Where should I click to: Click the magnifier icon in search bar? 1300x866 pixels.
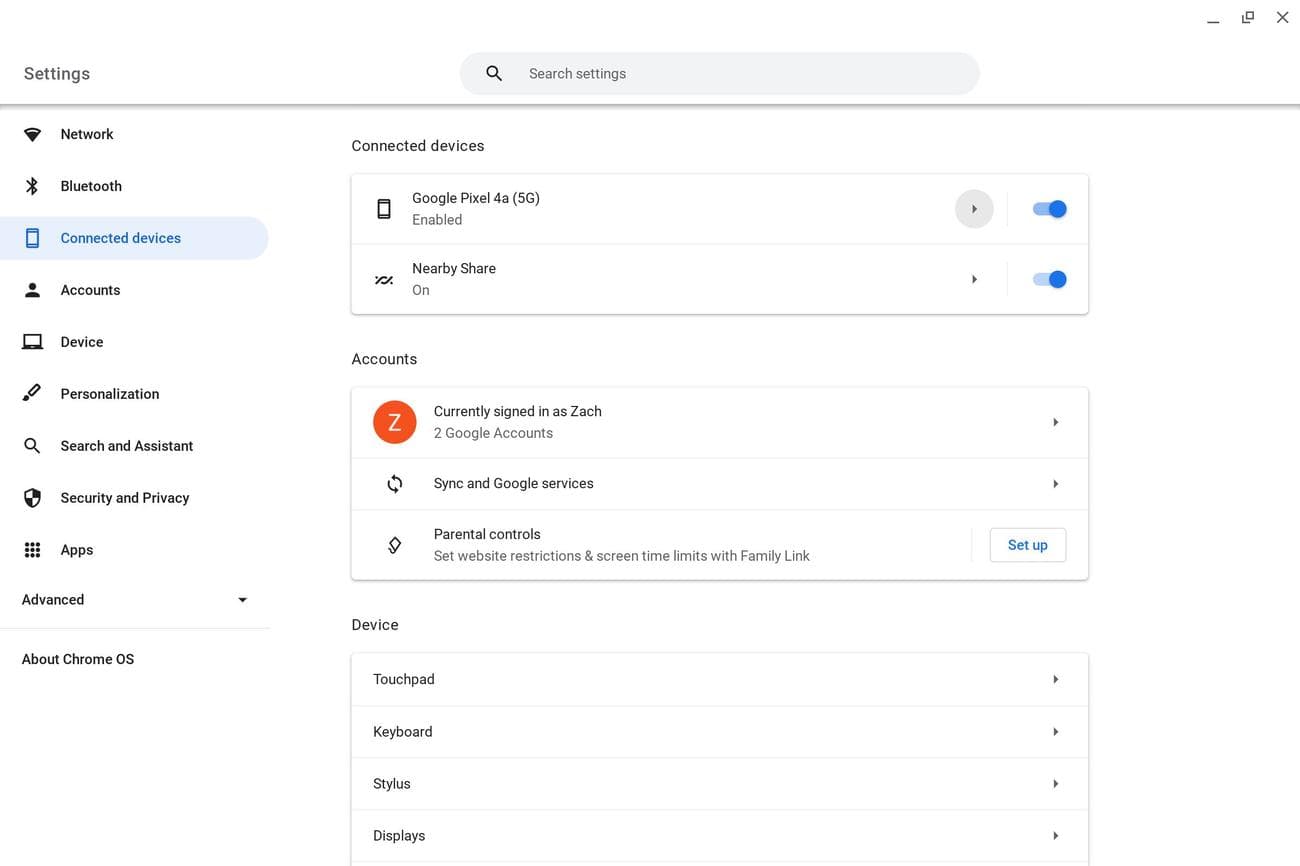494,74
